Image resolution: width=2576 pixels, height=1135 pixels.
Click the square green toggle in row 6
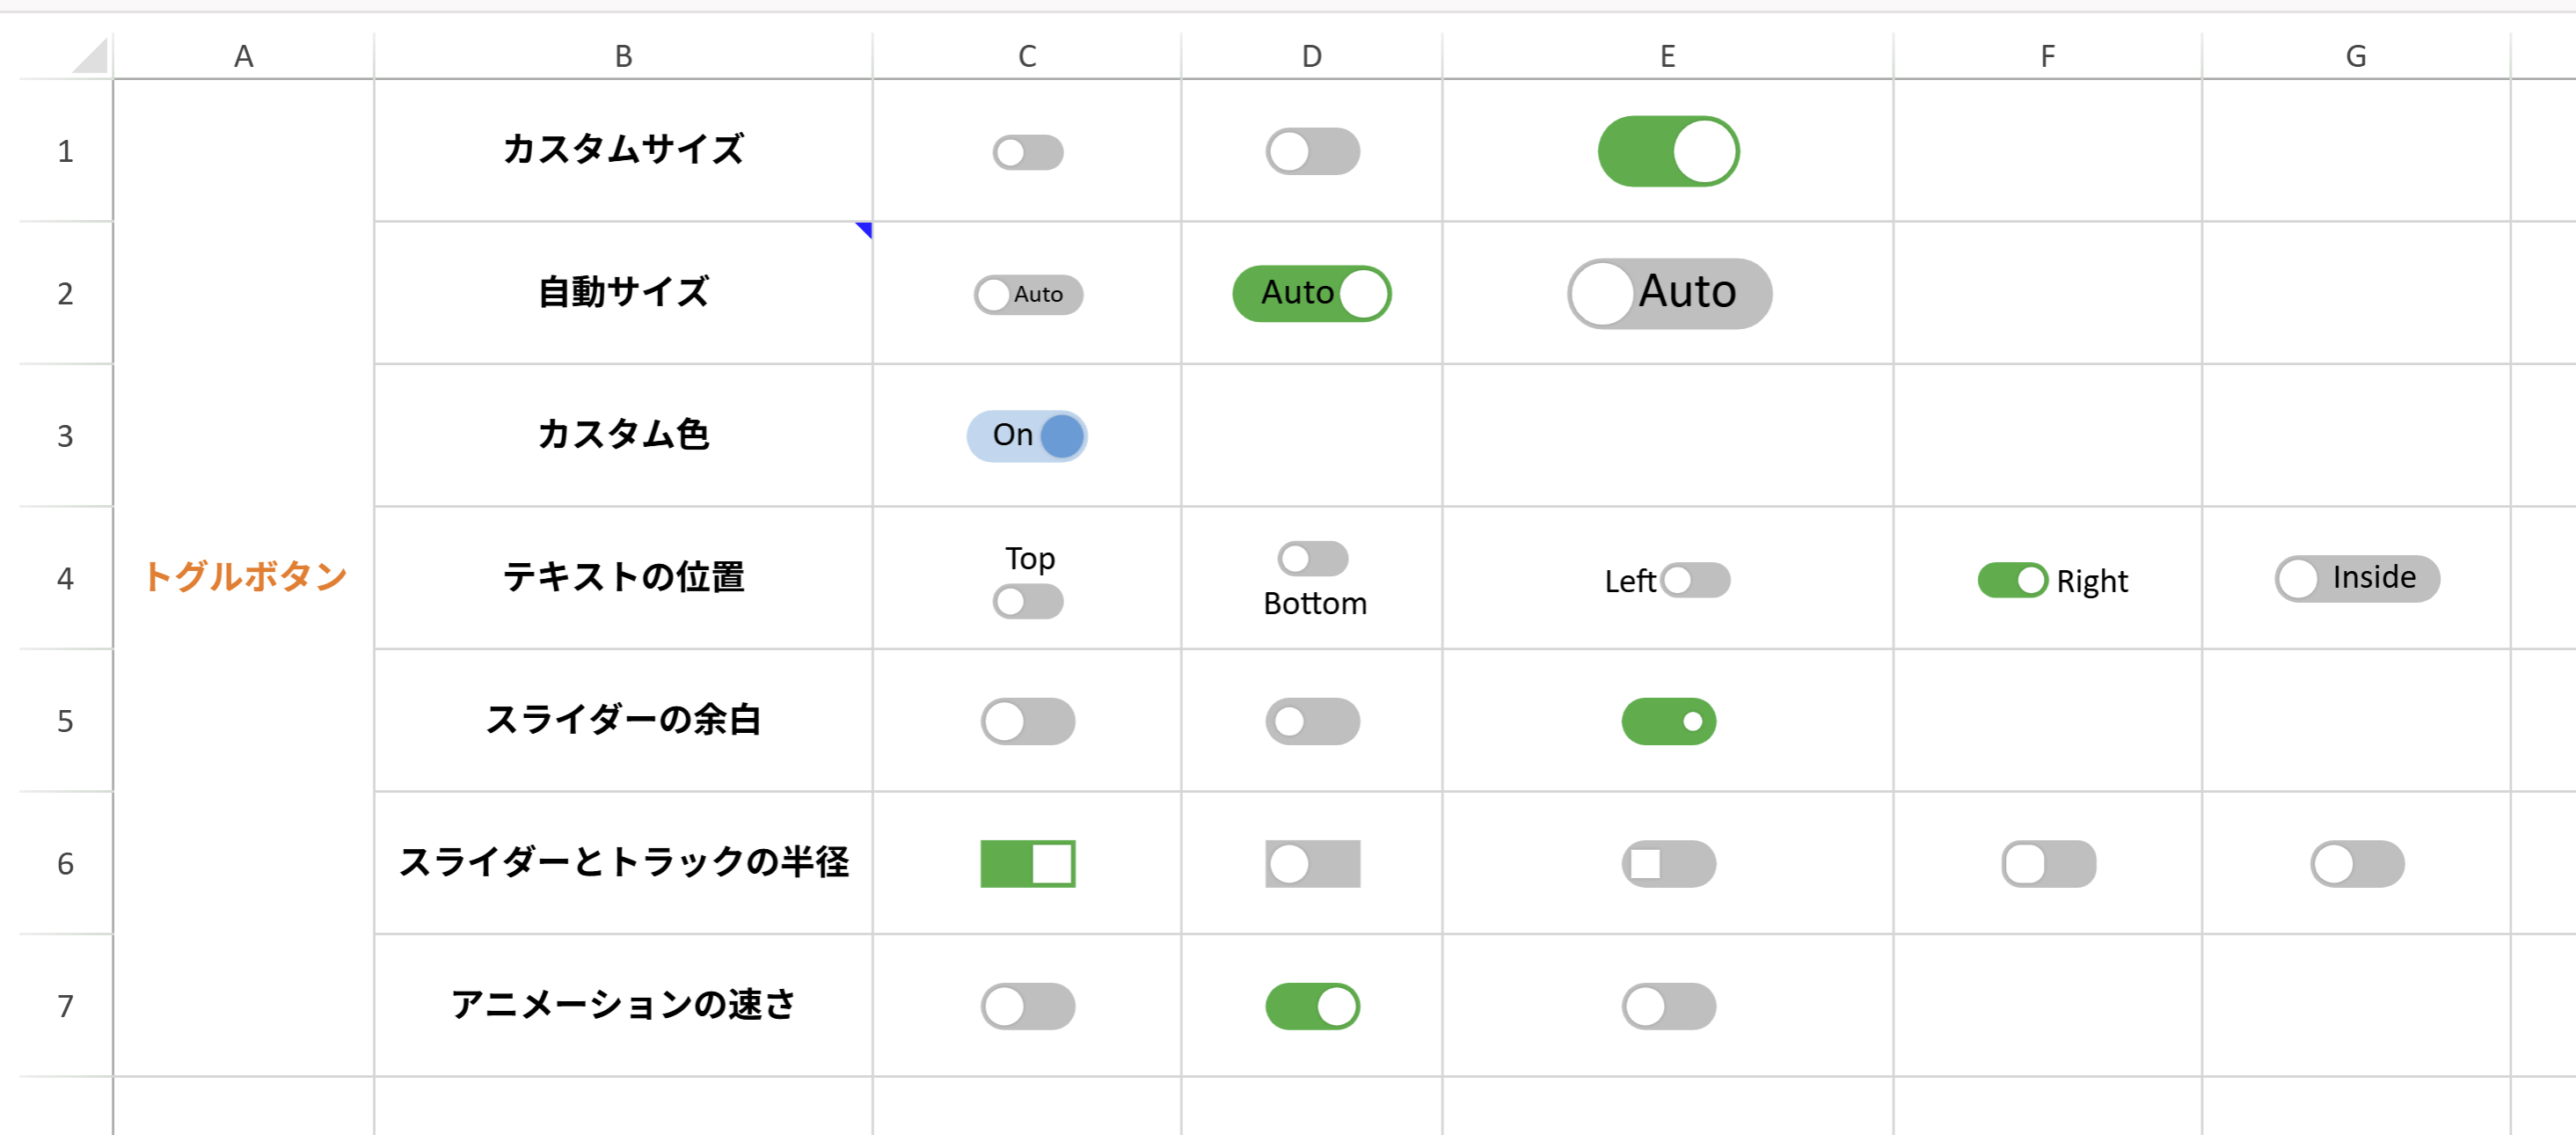pyautogui.click(x=1027, y=864)
